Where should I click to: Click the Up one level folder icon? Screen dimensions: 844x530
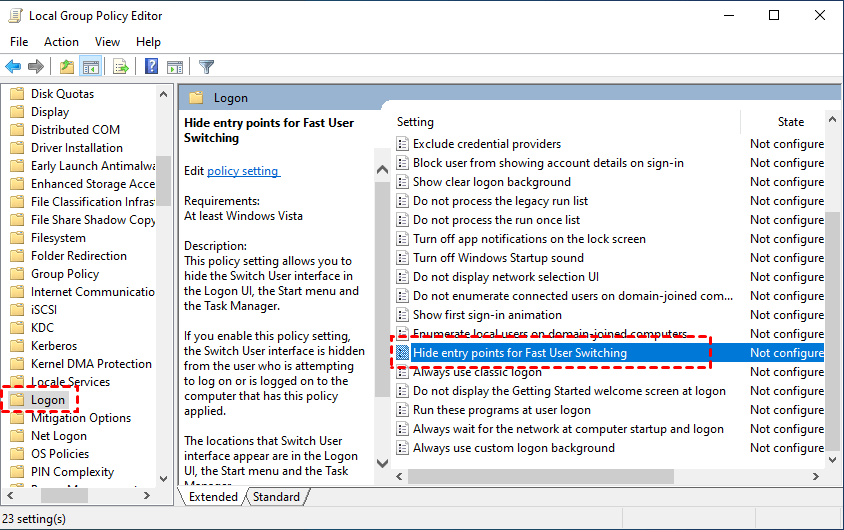pos(67,67)
